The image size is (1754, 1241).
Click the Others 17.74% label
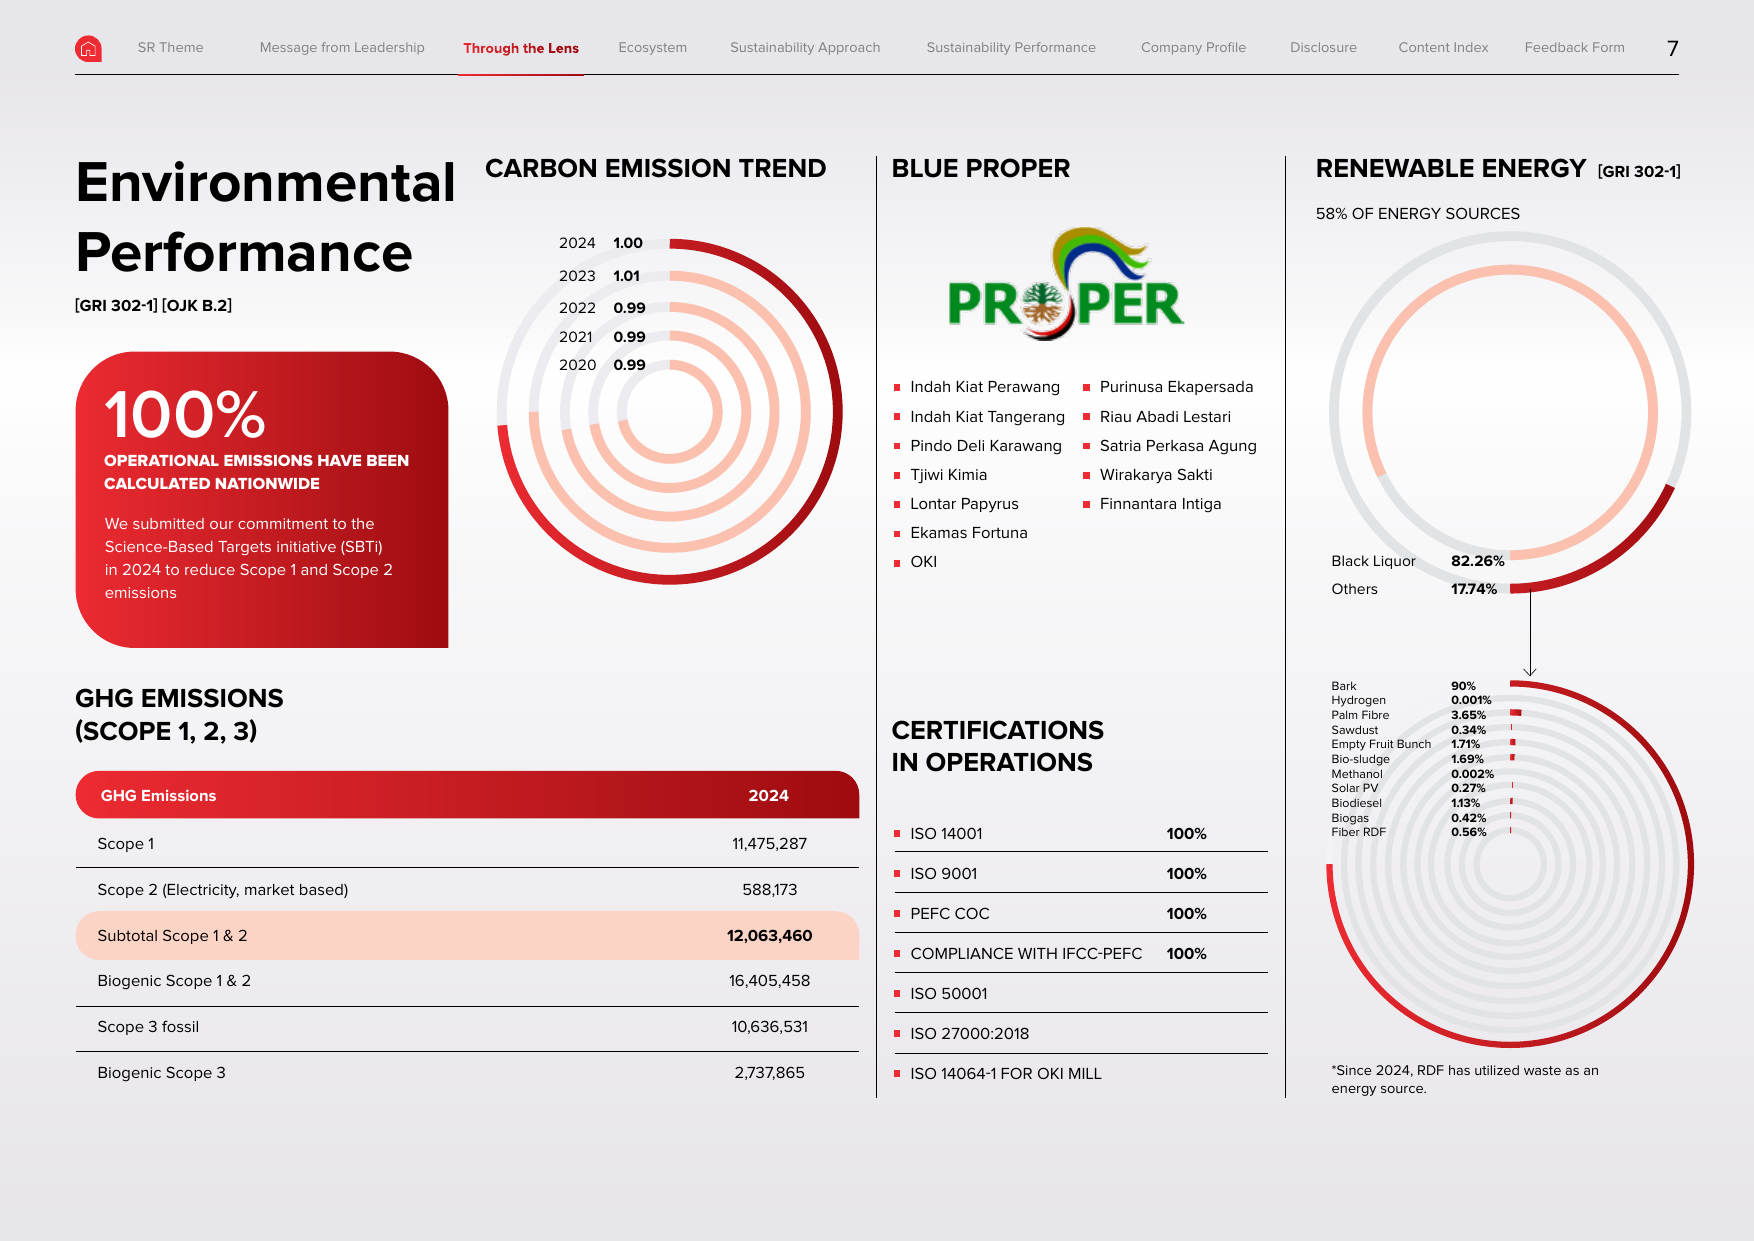(1414, 589)
